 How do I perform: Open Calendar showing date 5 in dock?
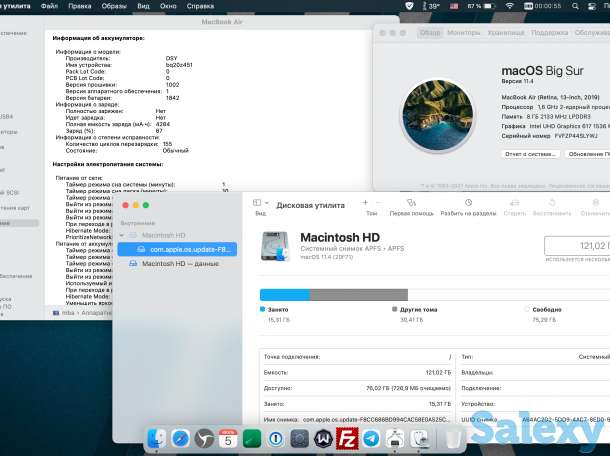[228, 439]
